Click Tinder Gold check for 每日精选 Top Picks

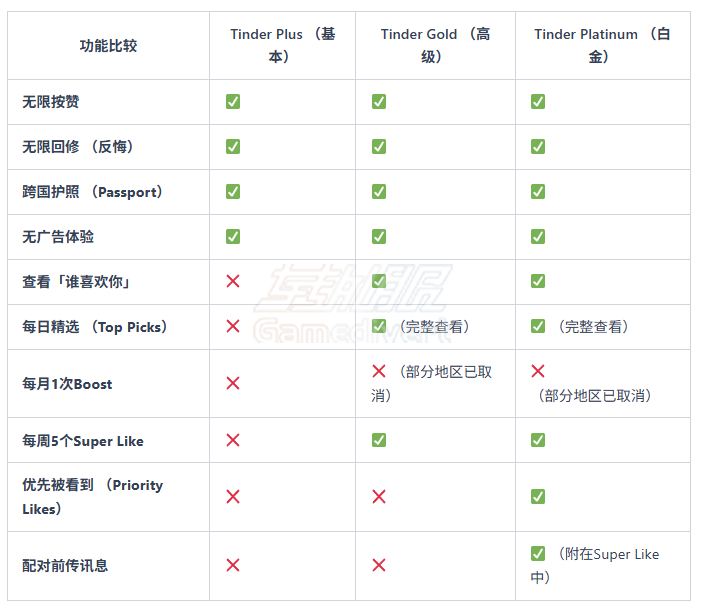click(379, 327)
